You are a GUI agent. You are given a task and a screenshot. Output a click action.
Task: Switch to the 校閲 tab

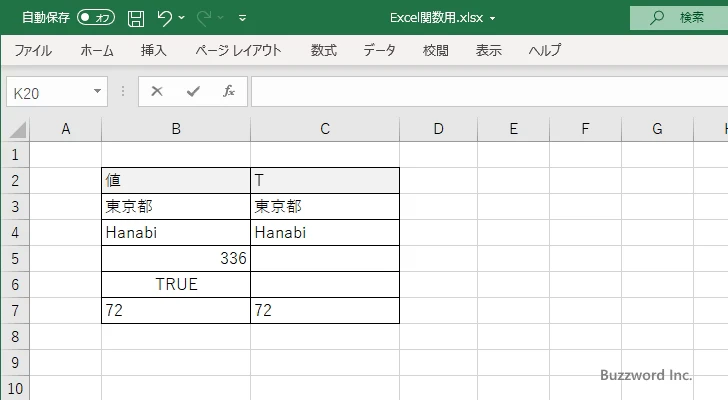coord(436,50)
